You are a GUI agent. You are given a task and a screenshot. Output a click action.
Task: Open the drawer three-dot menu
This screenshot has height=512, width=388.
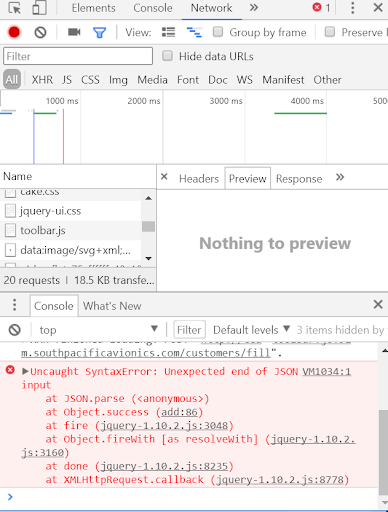(x=14, y=305)
